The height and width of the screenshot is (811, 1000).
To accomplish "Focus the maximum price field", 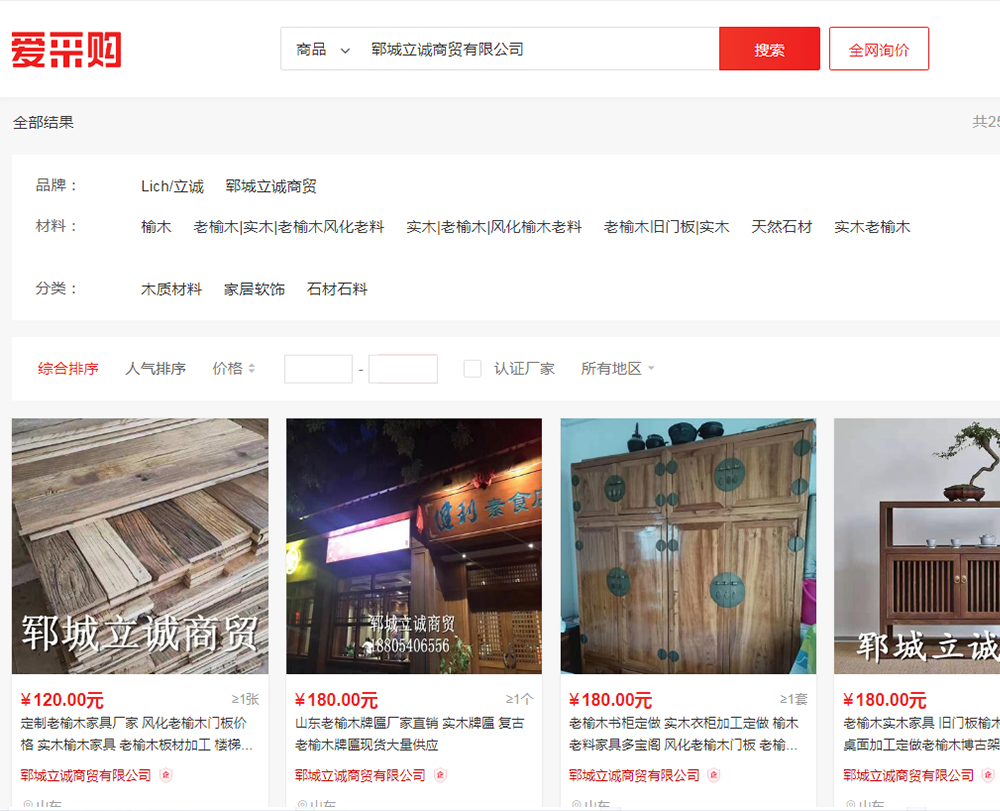I will click(x=403, y=369).
